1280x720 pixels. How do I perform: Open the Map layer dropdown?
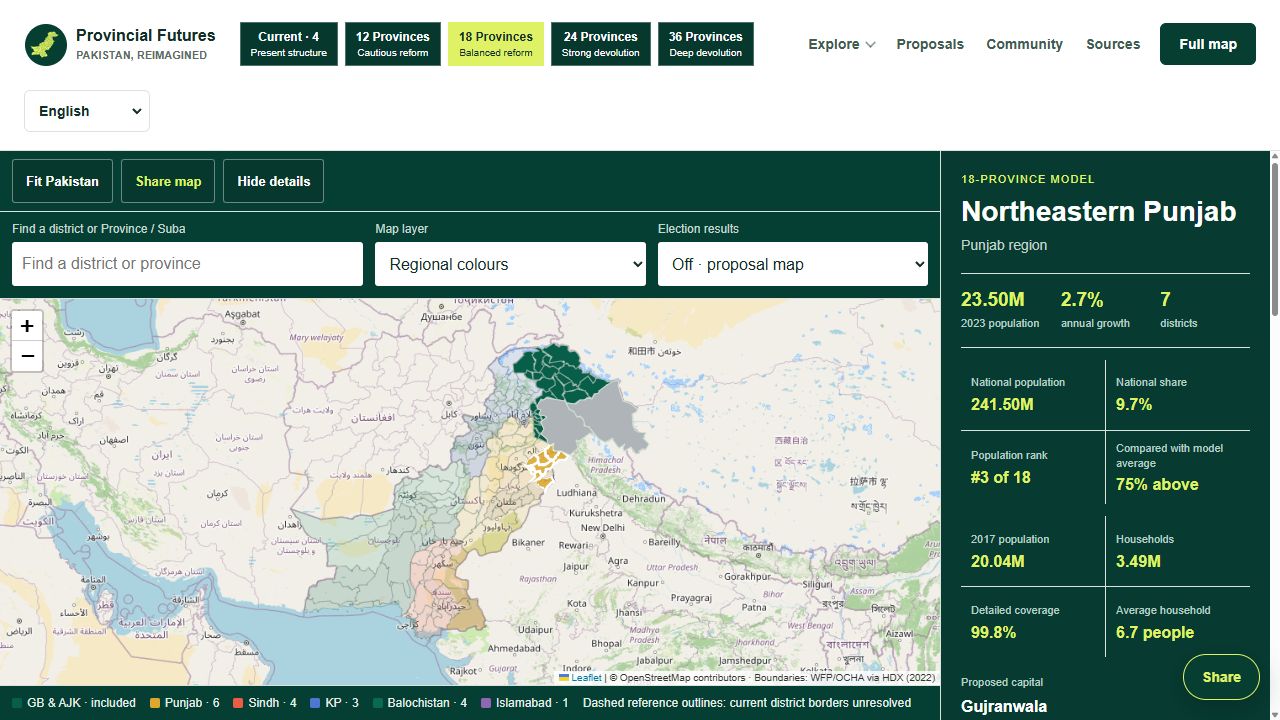pyautogui.click(x=510, y=264)
